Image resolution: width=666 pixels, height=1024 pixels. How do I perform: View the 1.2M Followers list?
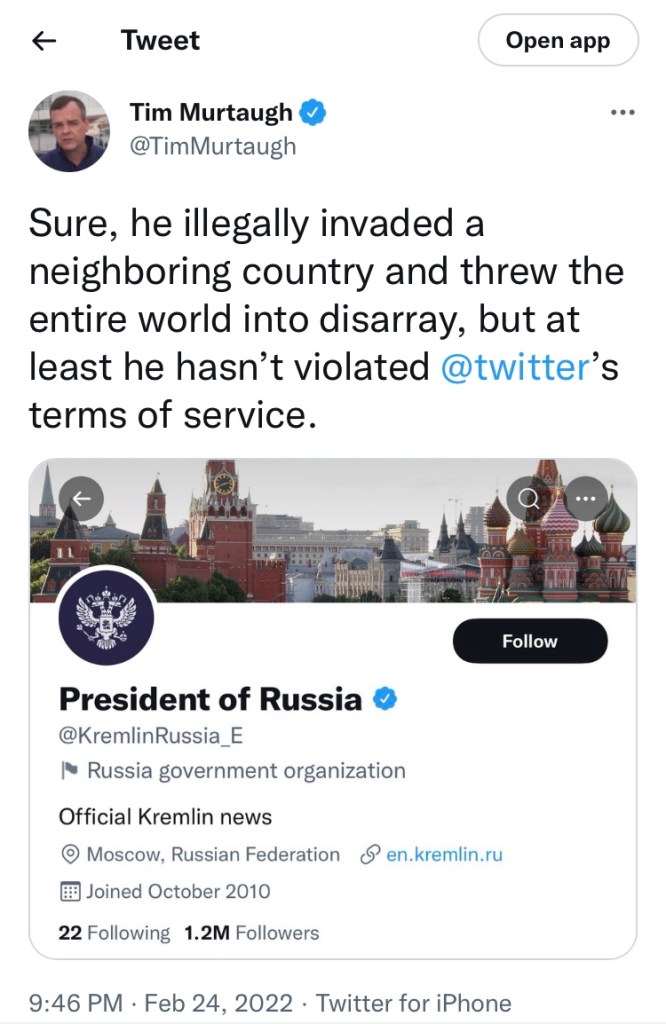point(251,933)
